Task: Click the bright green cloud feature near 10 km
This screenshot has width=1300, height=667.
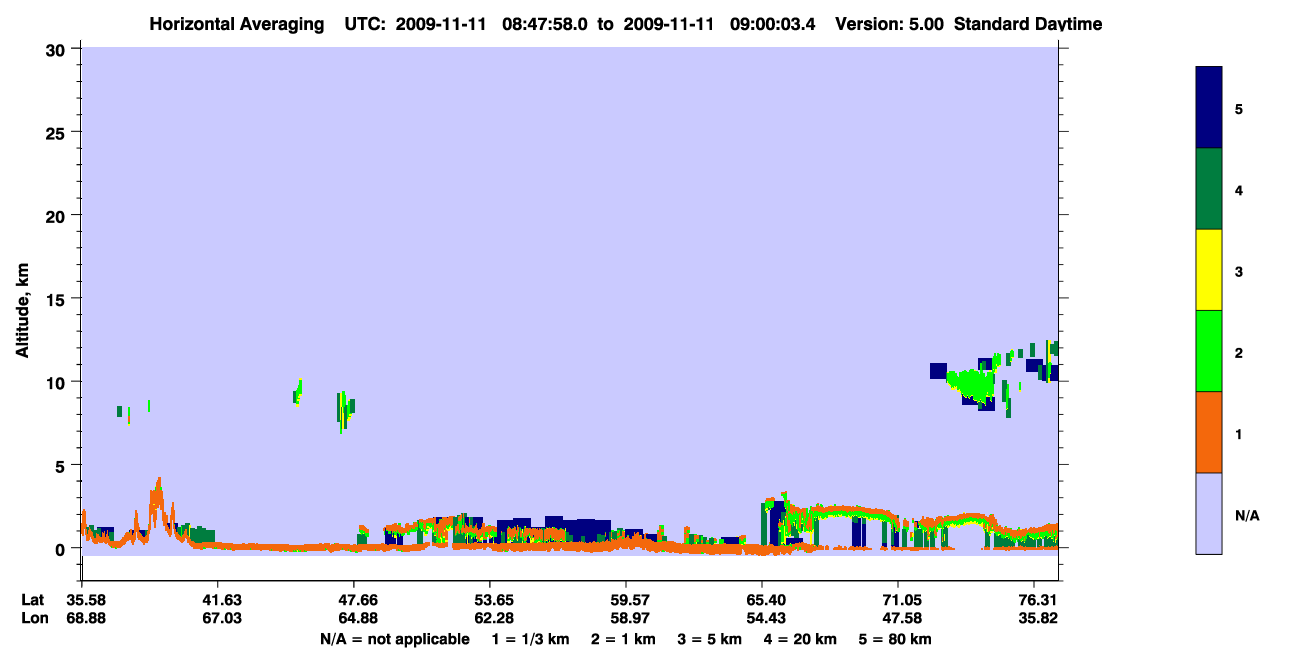Action: coord(971,384)
